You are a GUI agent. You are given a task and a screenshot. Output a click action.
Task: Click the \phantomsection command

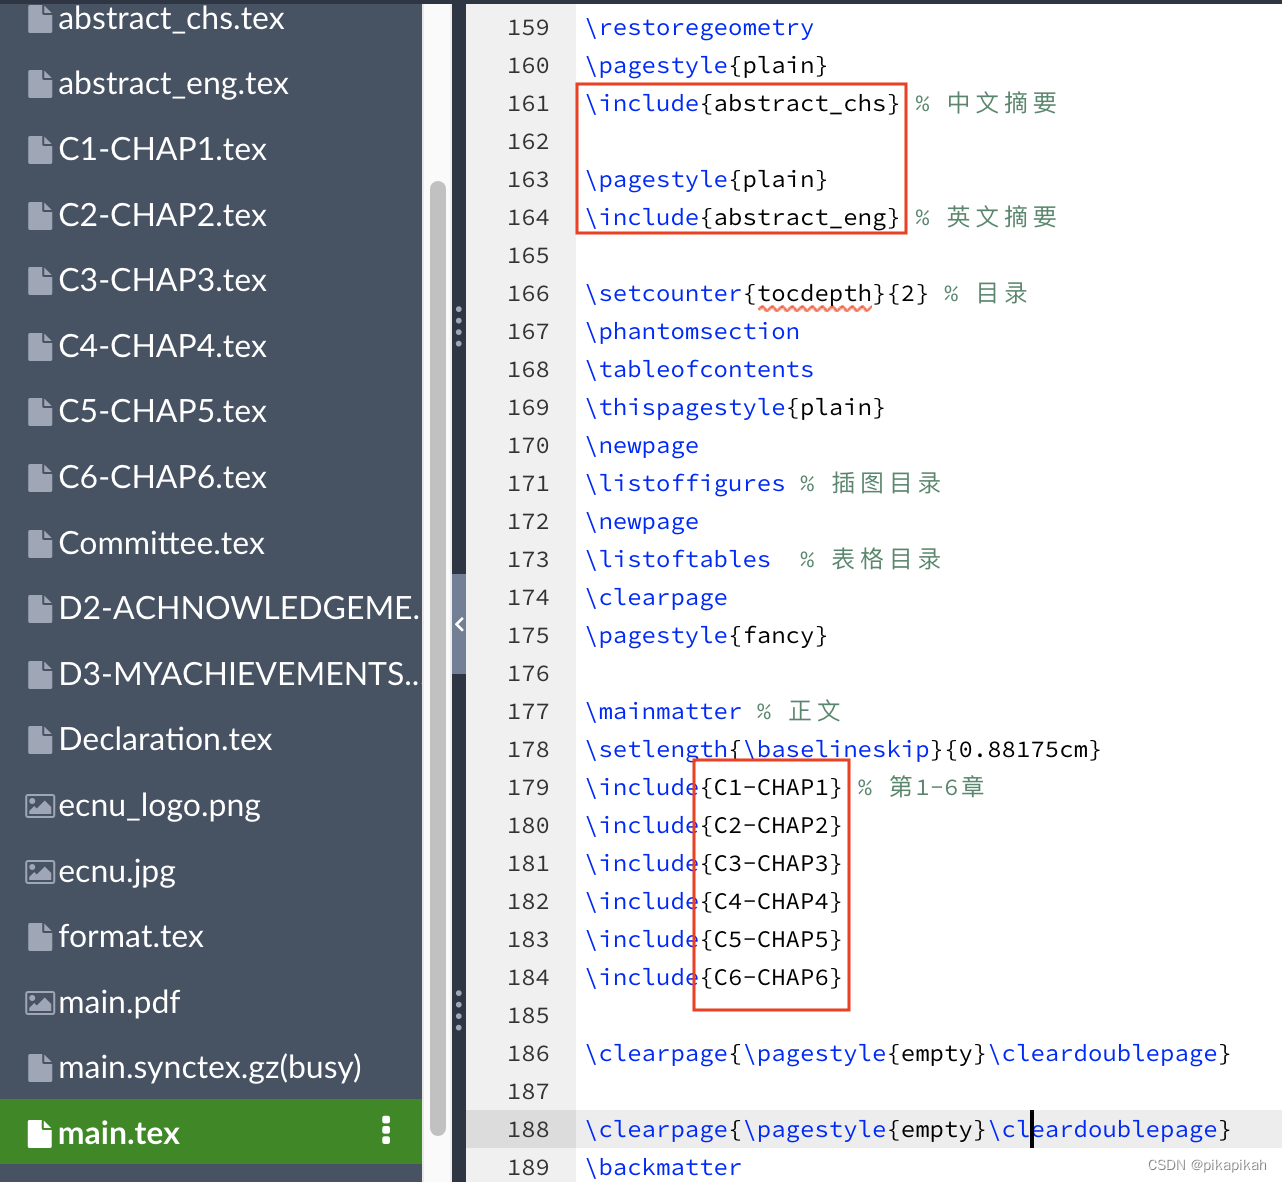point(692,332)
